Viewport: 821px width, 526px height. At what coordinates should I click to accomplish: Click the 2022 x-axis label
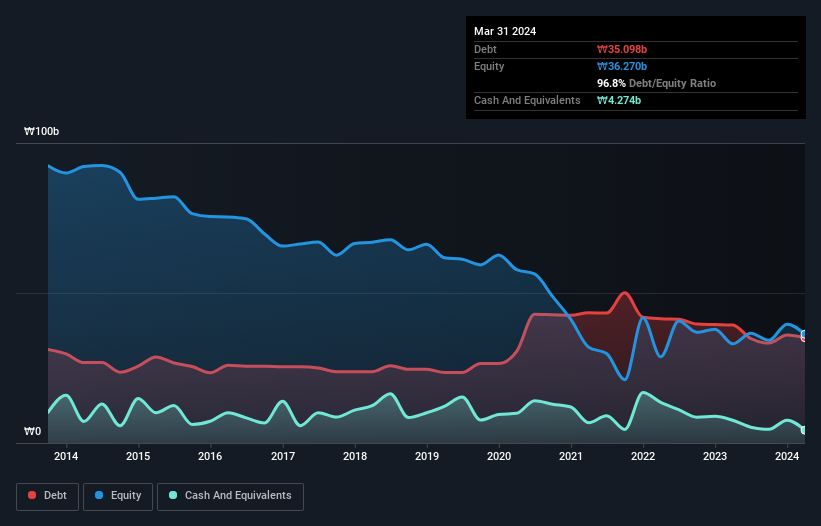click(643, 456)
